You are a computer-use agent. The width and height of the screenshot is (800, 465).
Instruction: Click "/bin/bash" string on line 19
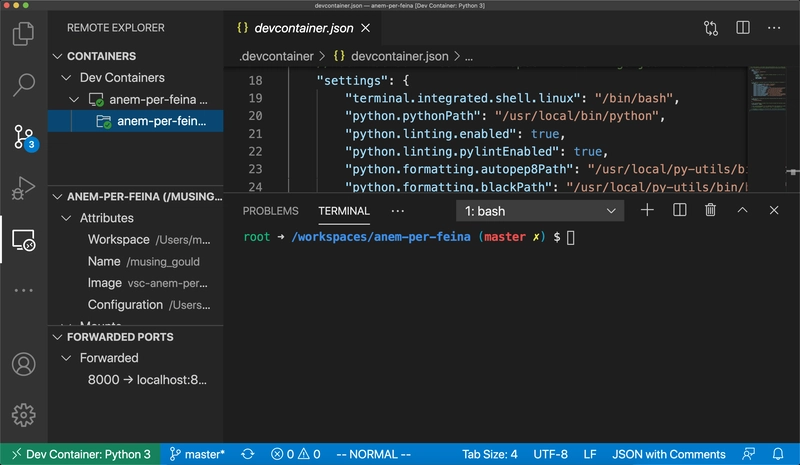(x=634, y=98)
